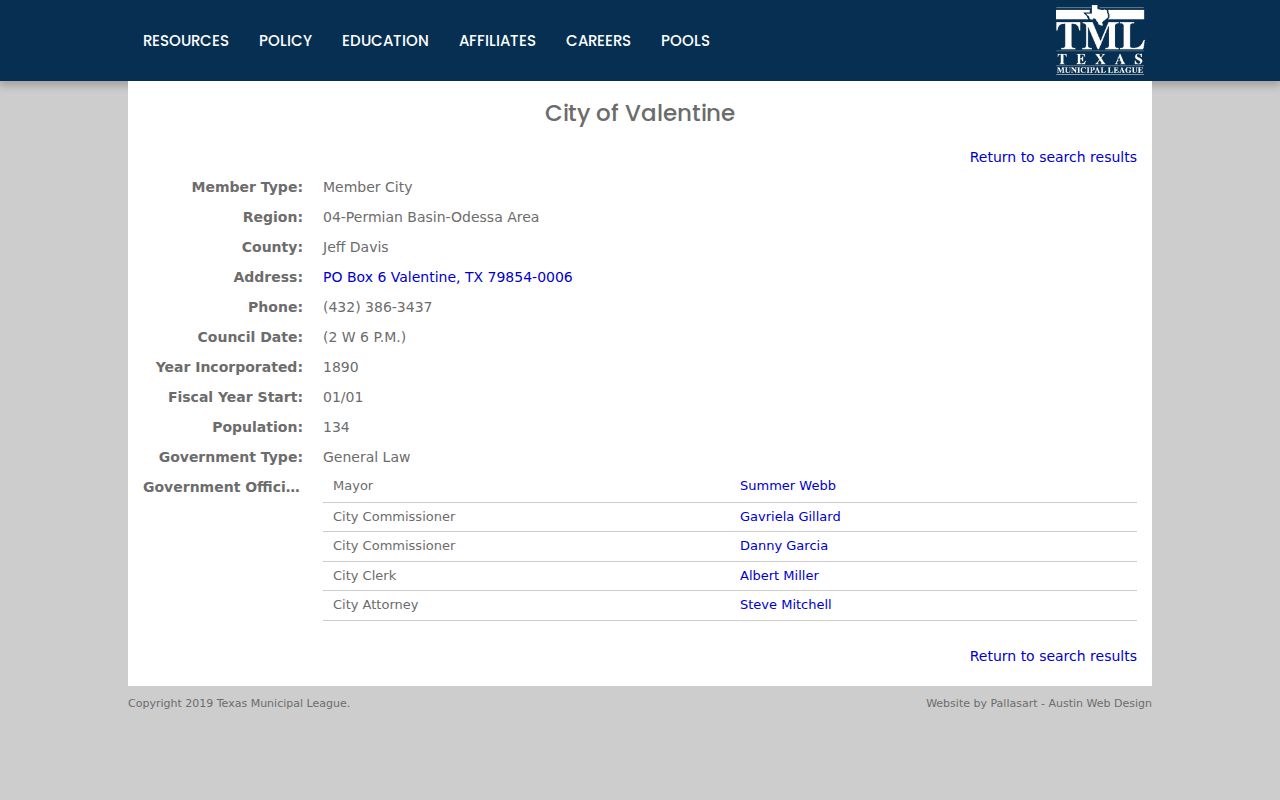The image size is (1280, 800).
Task: Click the General Law government type value
Action: pos(366,457)
